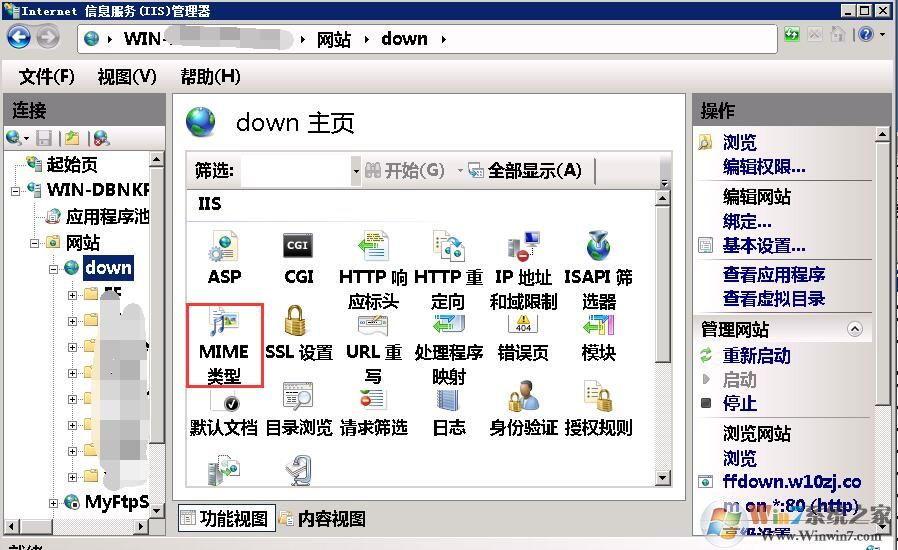The image size is (898, 550).
Task: Open 日志 feature icon
Action: point(448,414)
